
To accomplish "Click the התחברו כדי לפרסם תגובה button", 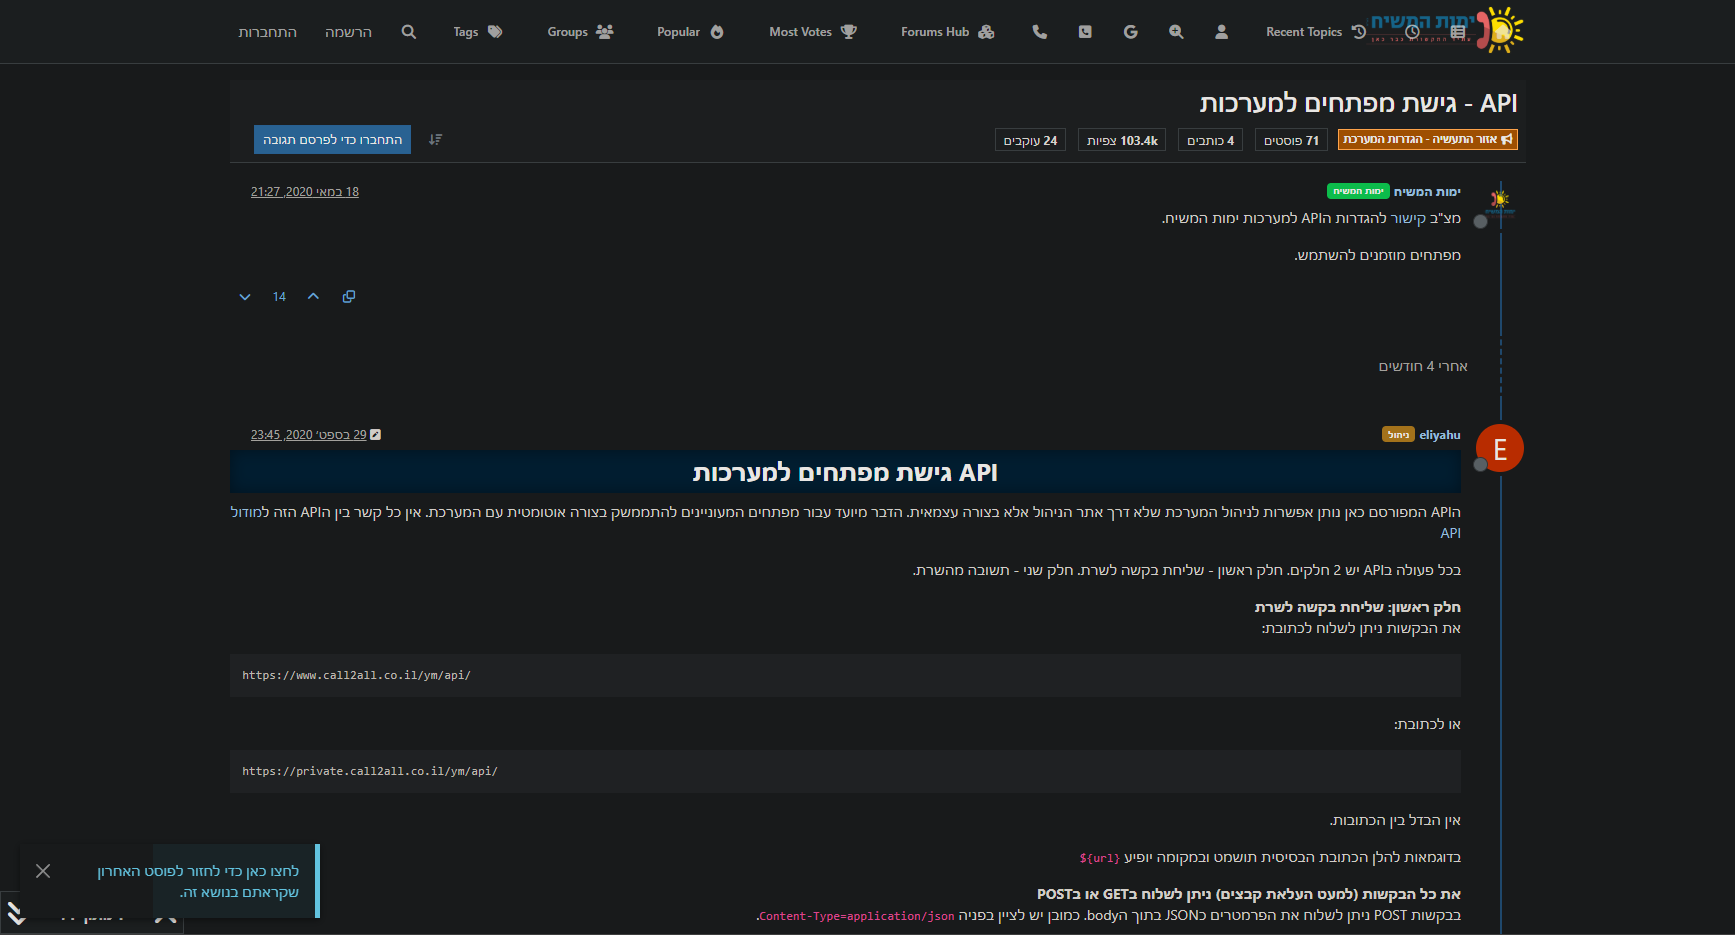I will (332, 139).
